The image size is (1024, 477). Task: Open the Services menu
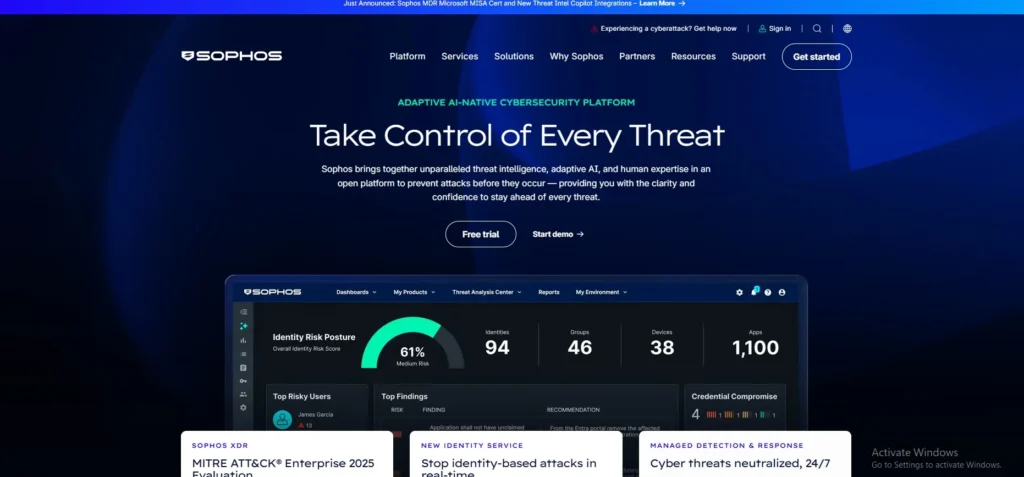460,56
